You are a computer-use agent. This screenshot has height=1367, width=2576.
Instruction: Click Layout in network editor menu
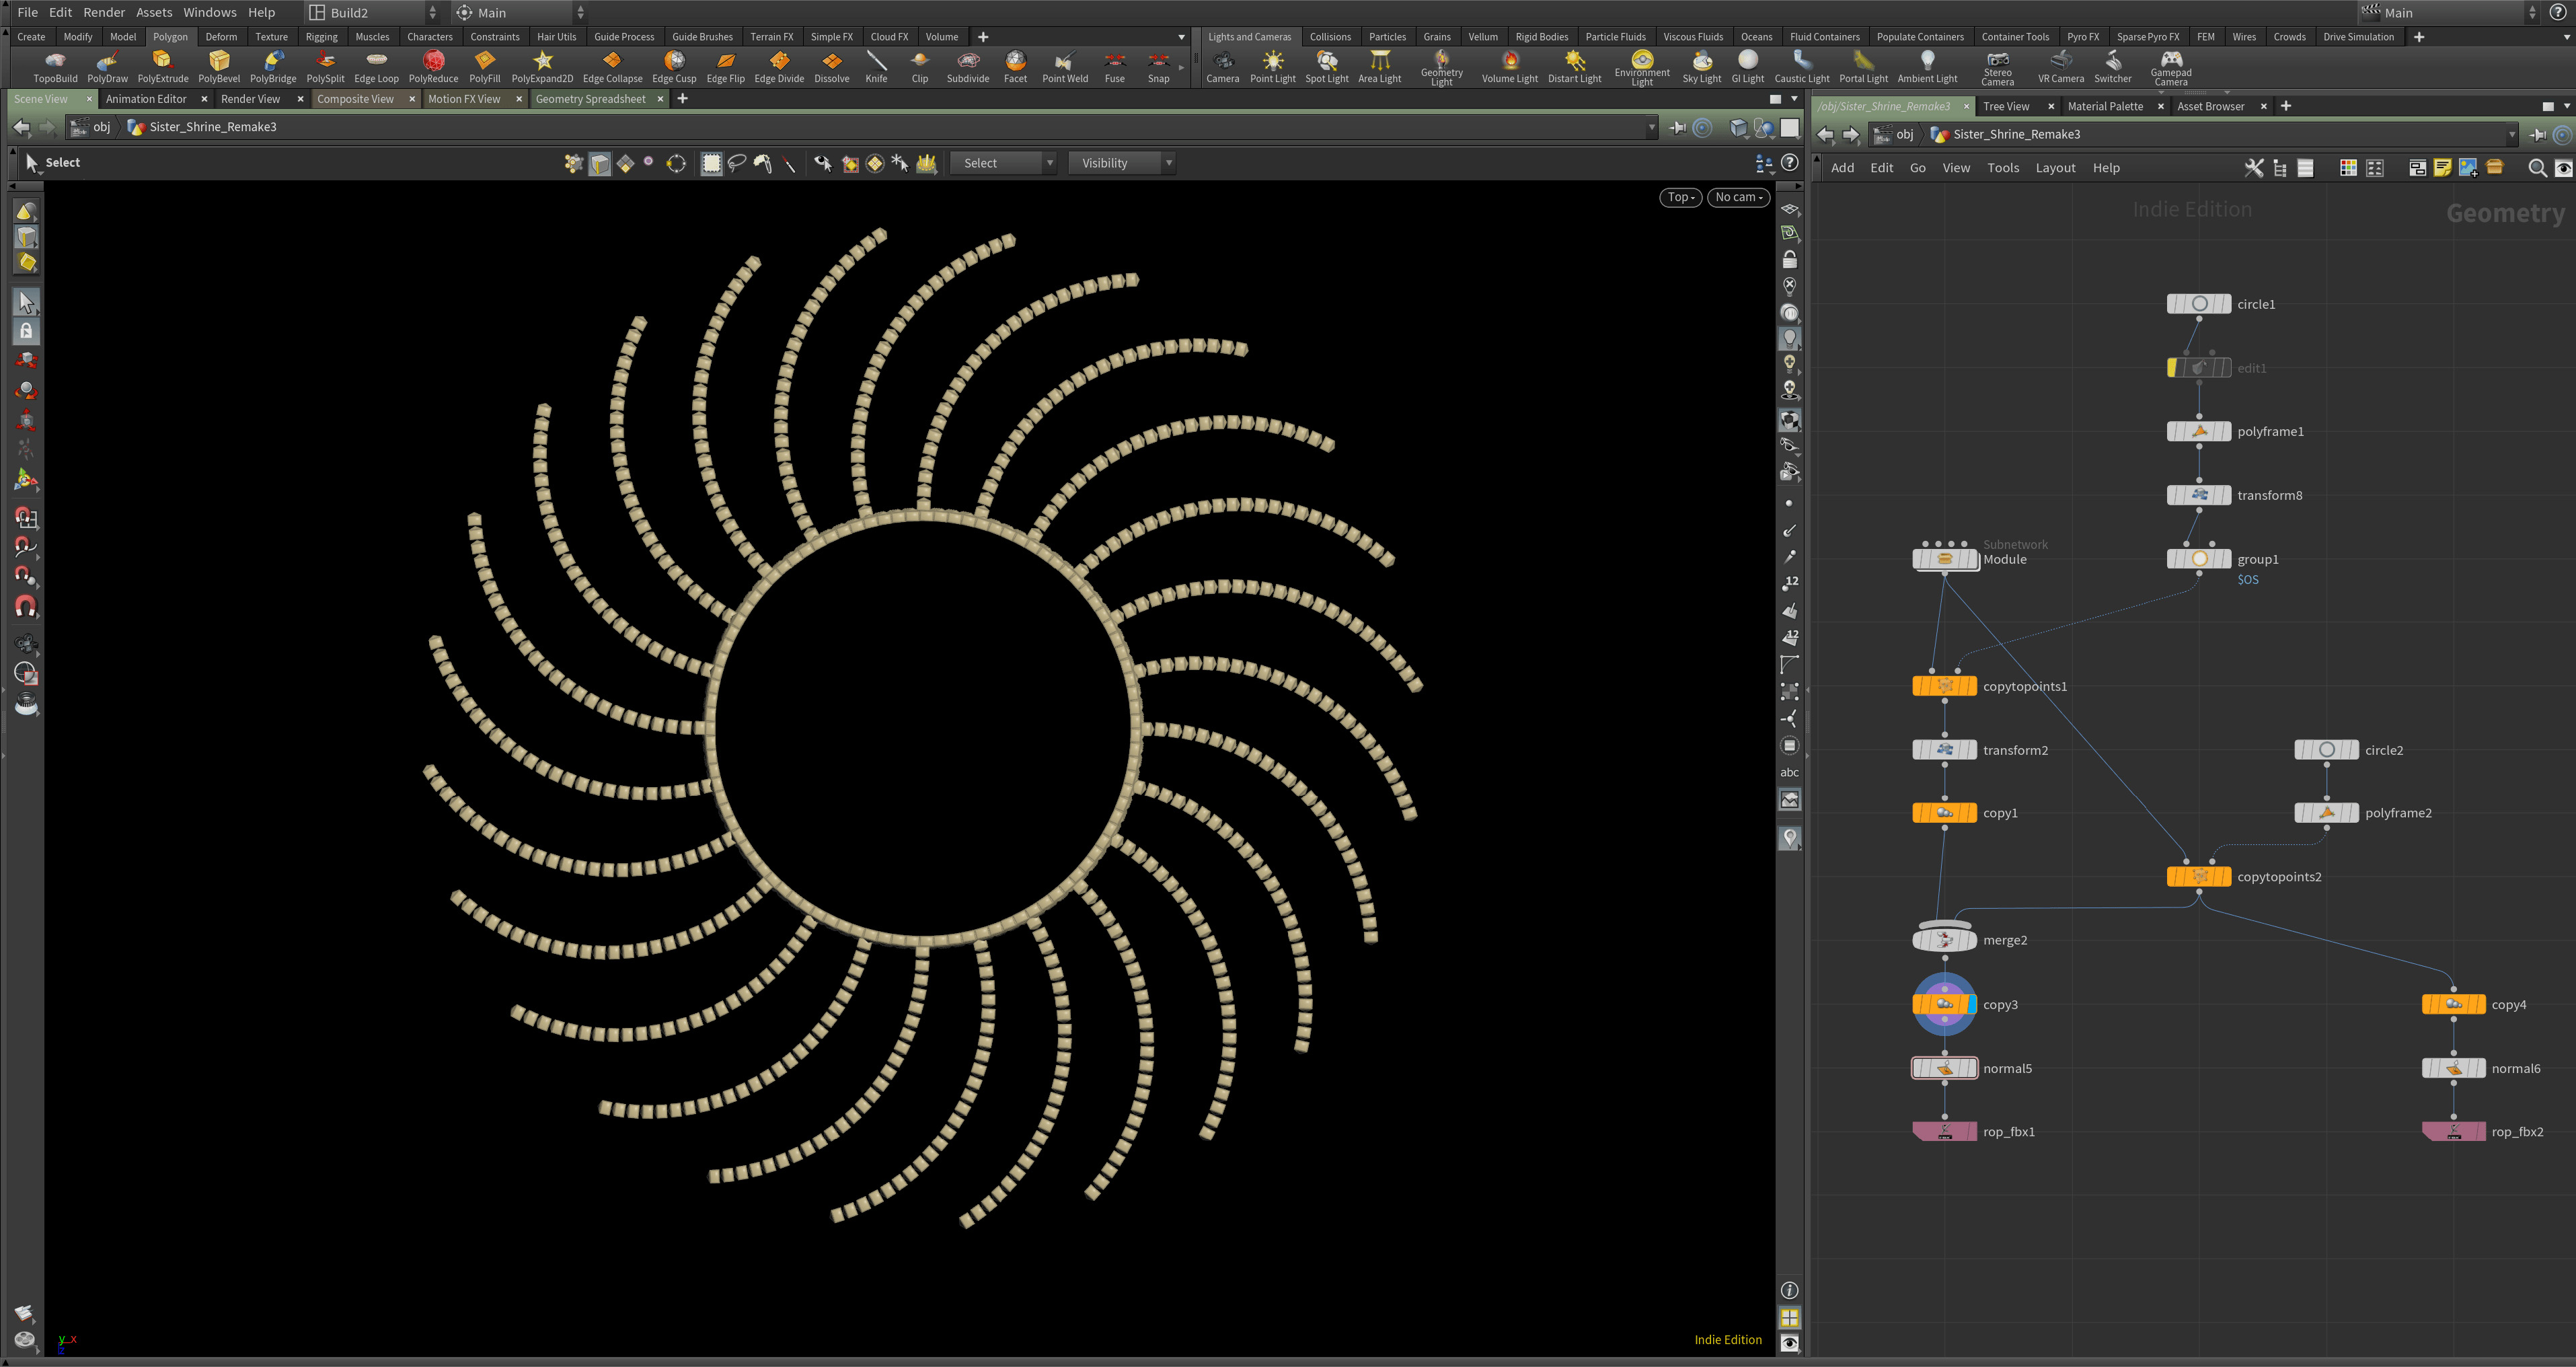pos(2055,168)
